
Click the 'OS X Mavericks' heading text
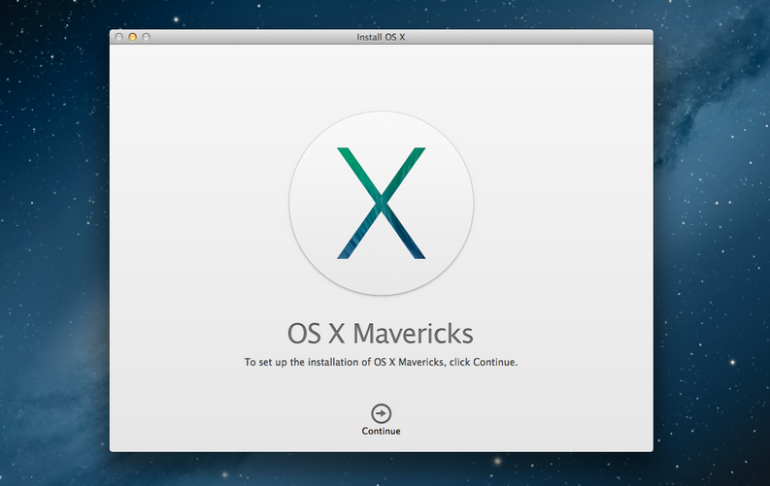click(x=380, y=333)
